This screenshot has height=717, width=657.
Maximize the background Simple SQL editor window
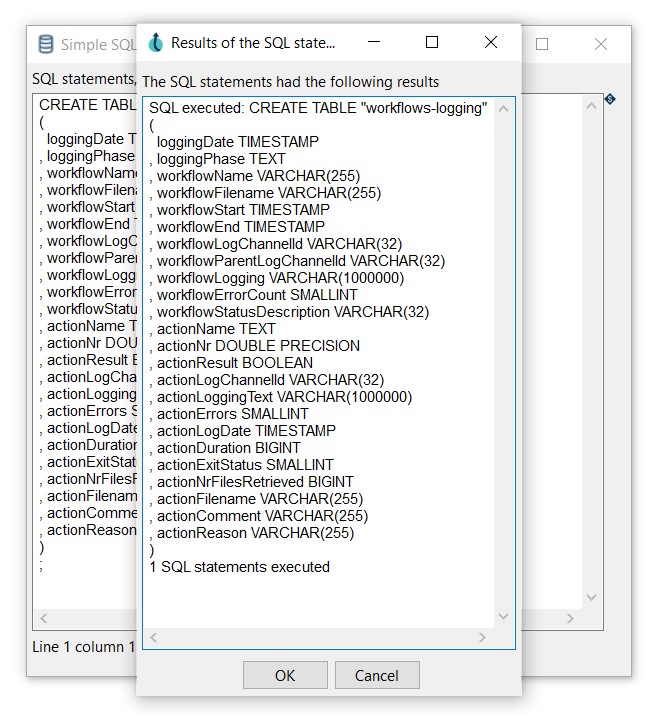point(542,45)
